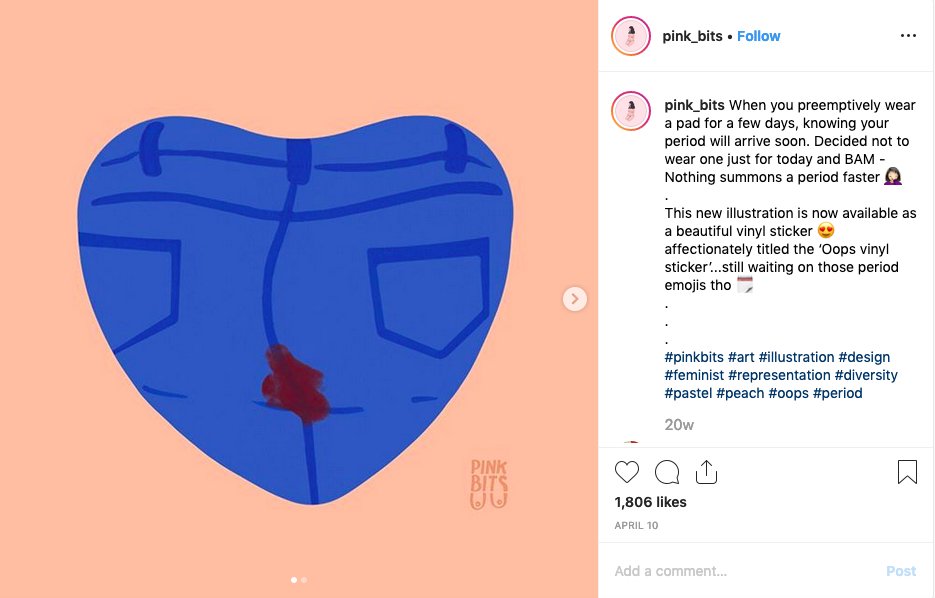
Task: Save the post with the bookmark icon
Action: tap(907, 472)
